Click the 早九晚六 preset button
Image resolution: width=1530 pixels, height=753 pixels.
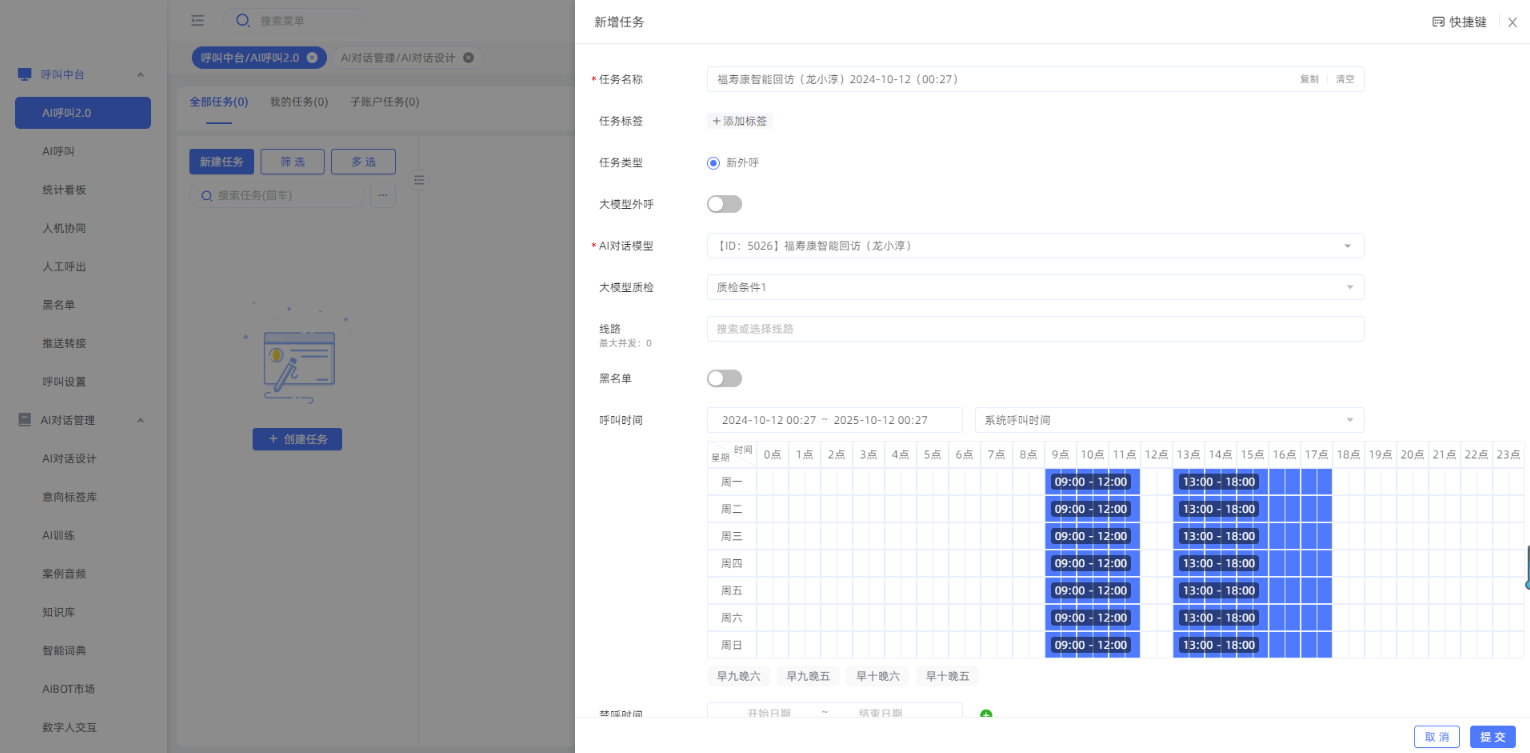pos(738,677)
